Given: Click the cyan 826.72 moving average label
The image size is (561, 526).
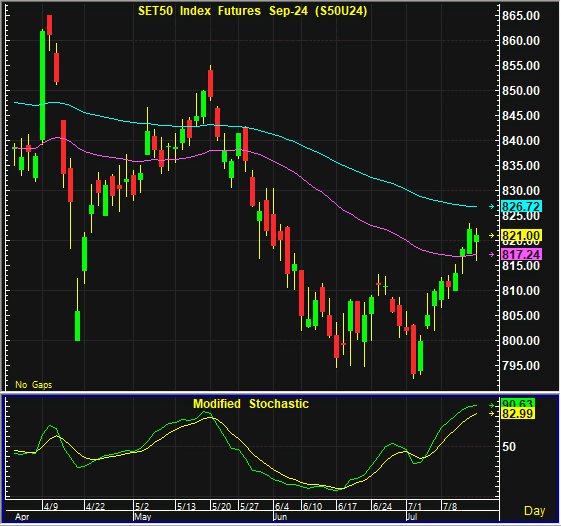Looking at the screenshot, I should pos(521,206).
